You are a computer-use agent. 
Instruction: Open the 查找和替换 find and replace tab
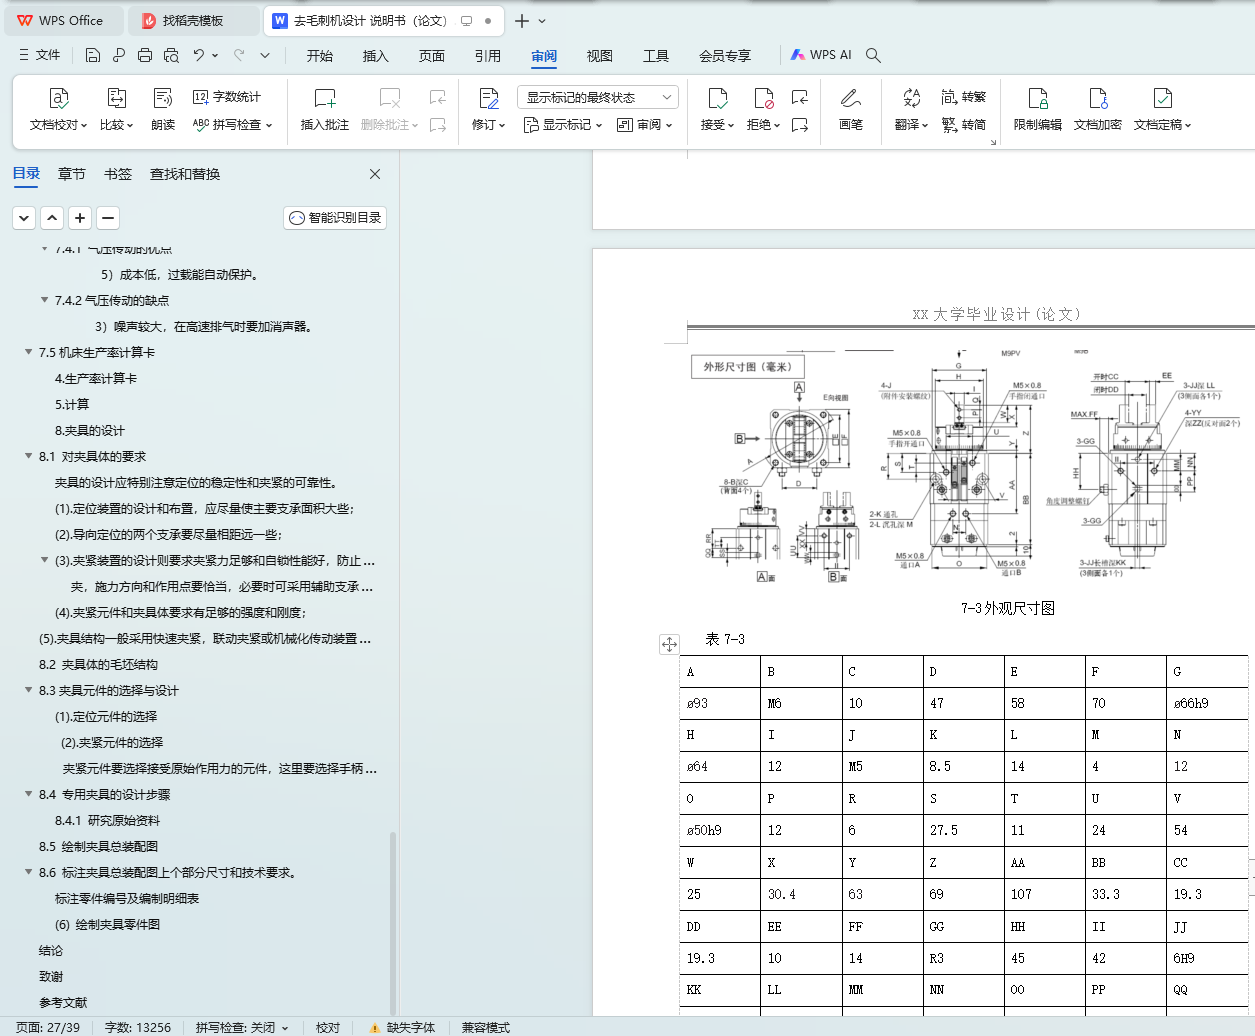[185, 174]
